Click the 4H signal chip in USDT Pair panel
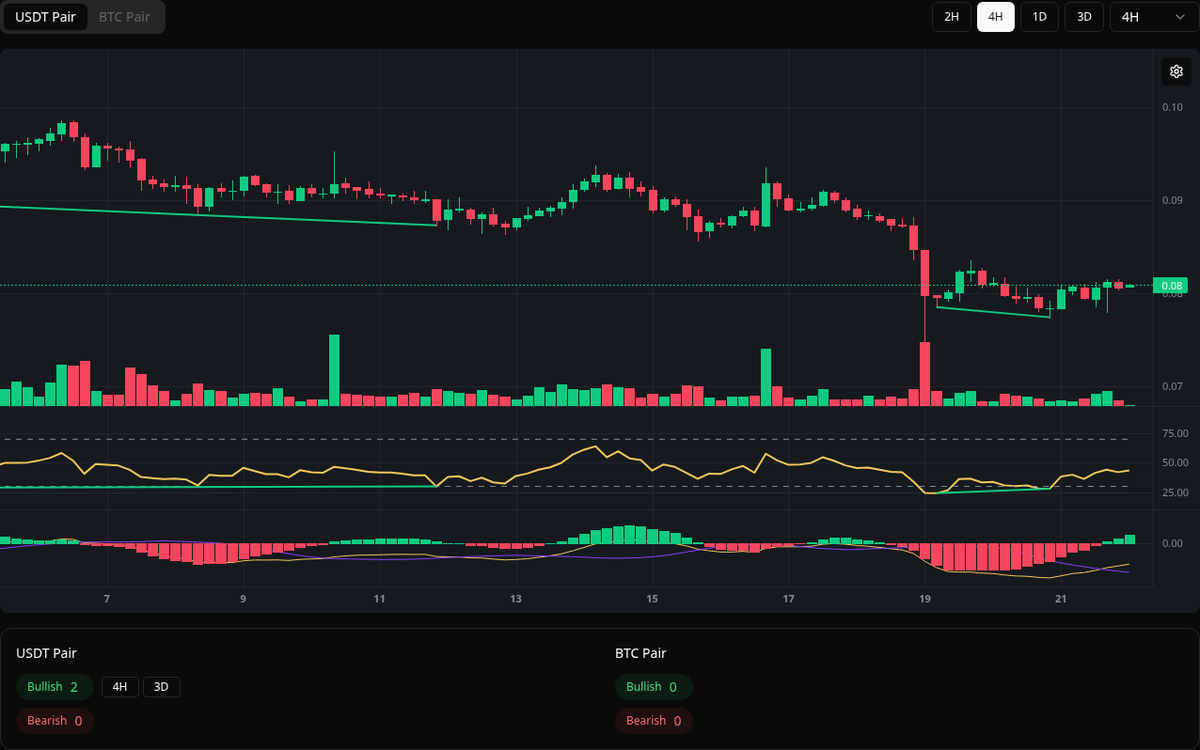This screenshot has height=750, width=1200. (x=120, y=687)
